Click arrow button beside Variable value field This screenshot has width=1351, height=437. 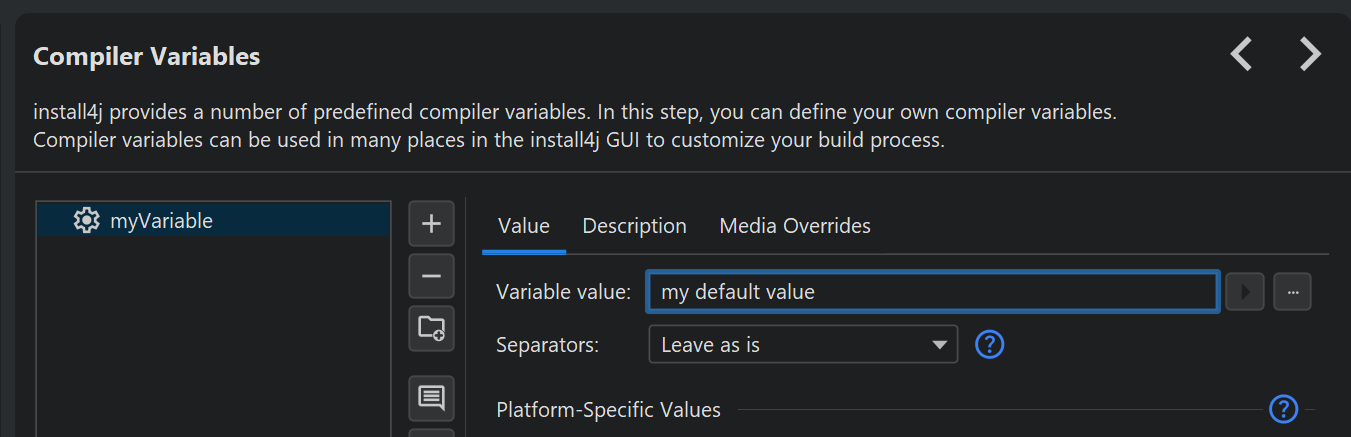tap(1245, 292)
